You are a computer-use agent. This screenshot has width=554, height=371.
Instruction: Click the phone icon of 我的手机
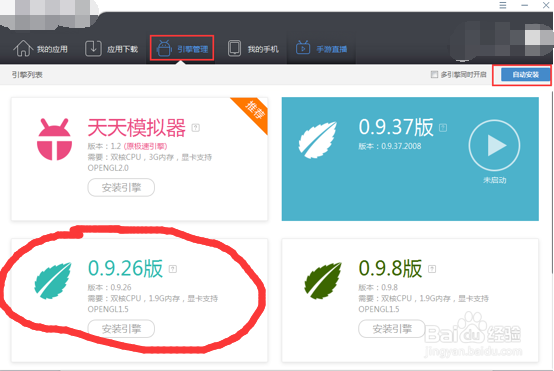click(x=234, y=48)
